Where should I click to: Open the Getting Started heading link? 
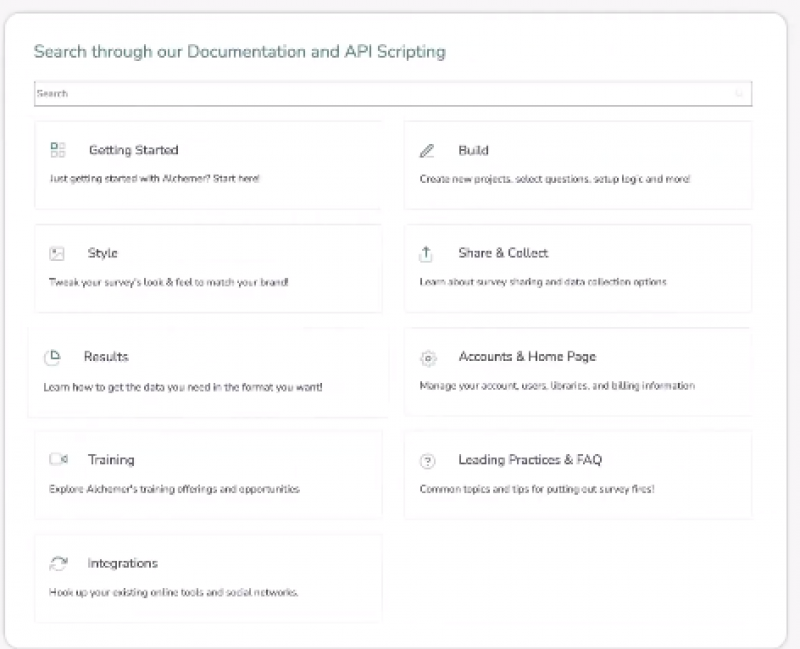click(133, 150)
